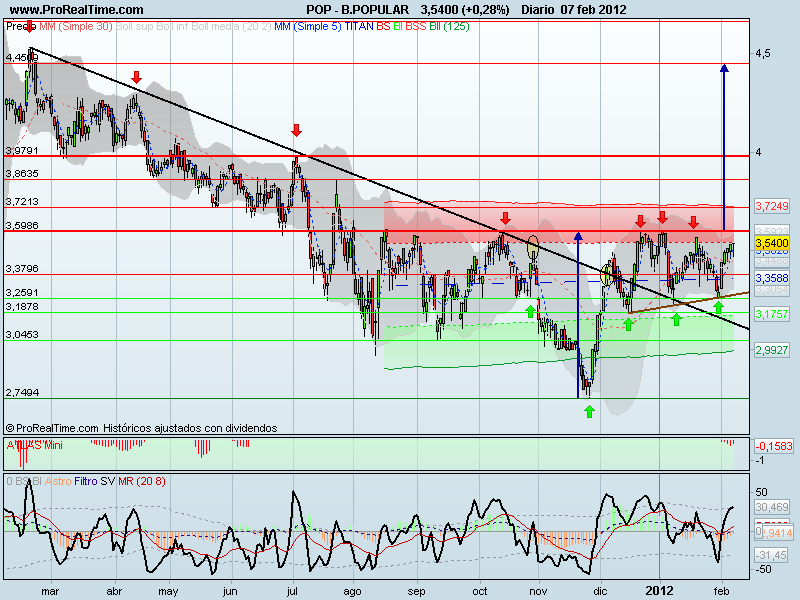800x600 pixels.
Task: Click the feb month label on time axis
Action: (721, 591)
